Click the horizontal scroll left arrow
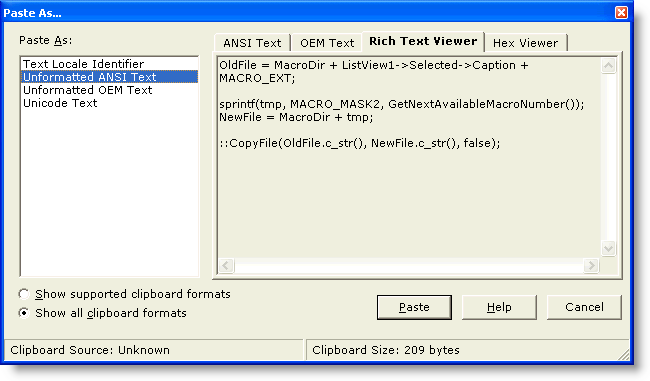Image resolution: width=650 pixels, height=381 pixels. click(226, 265)
